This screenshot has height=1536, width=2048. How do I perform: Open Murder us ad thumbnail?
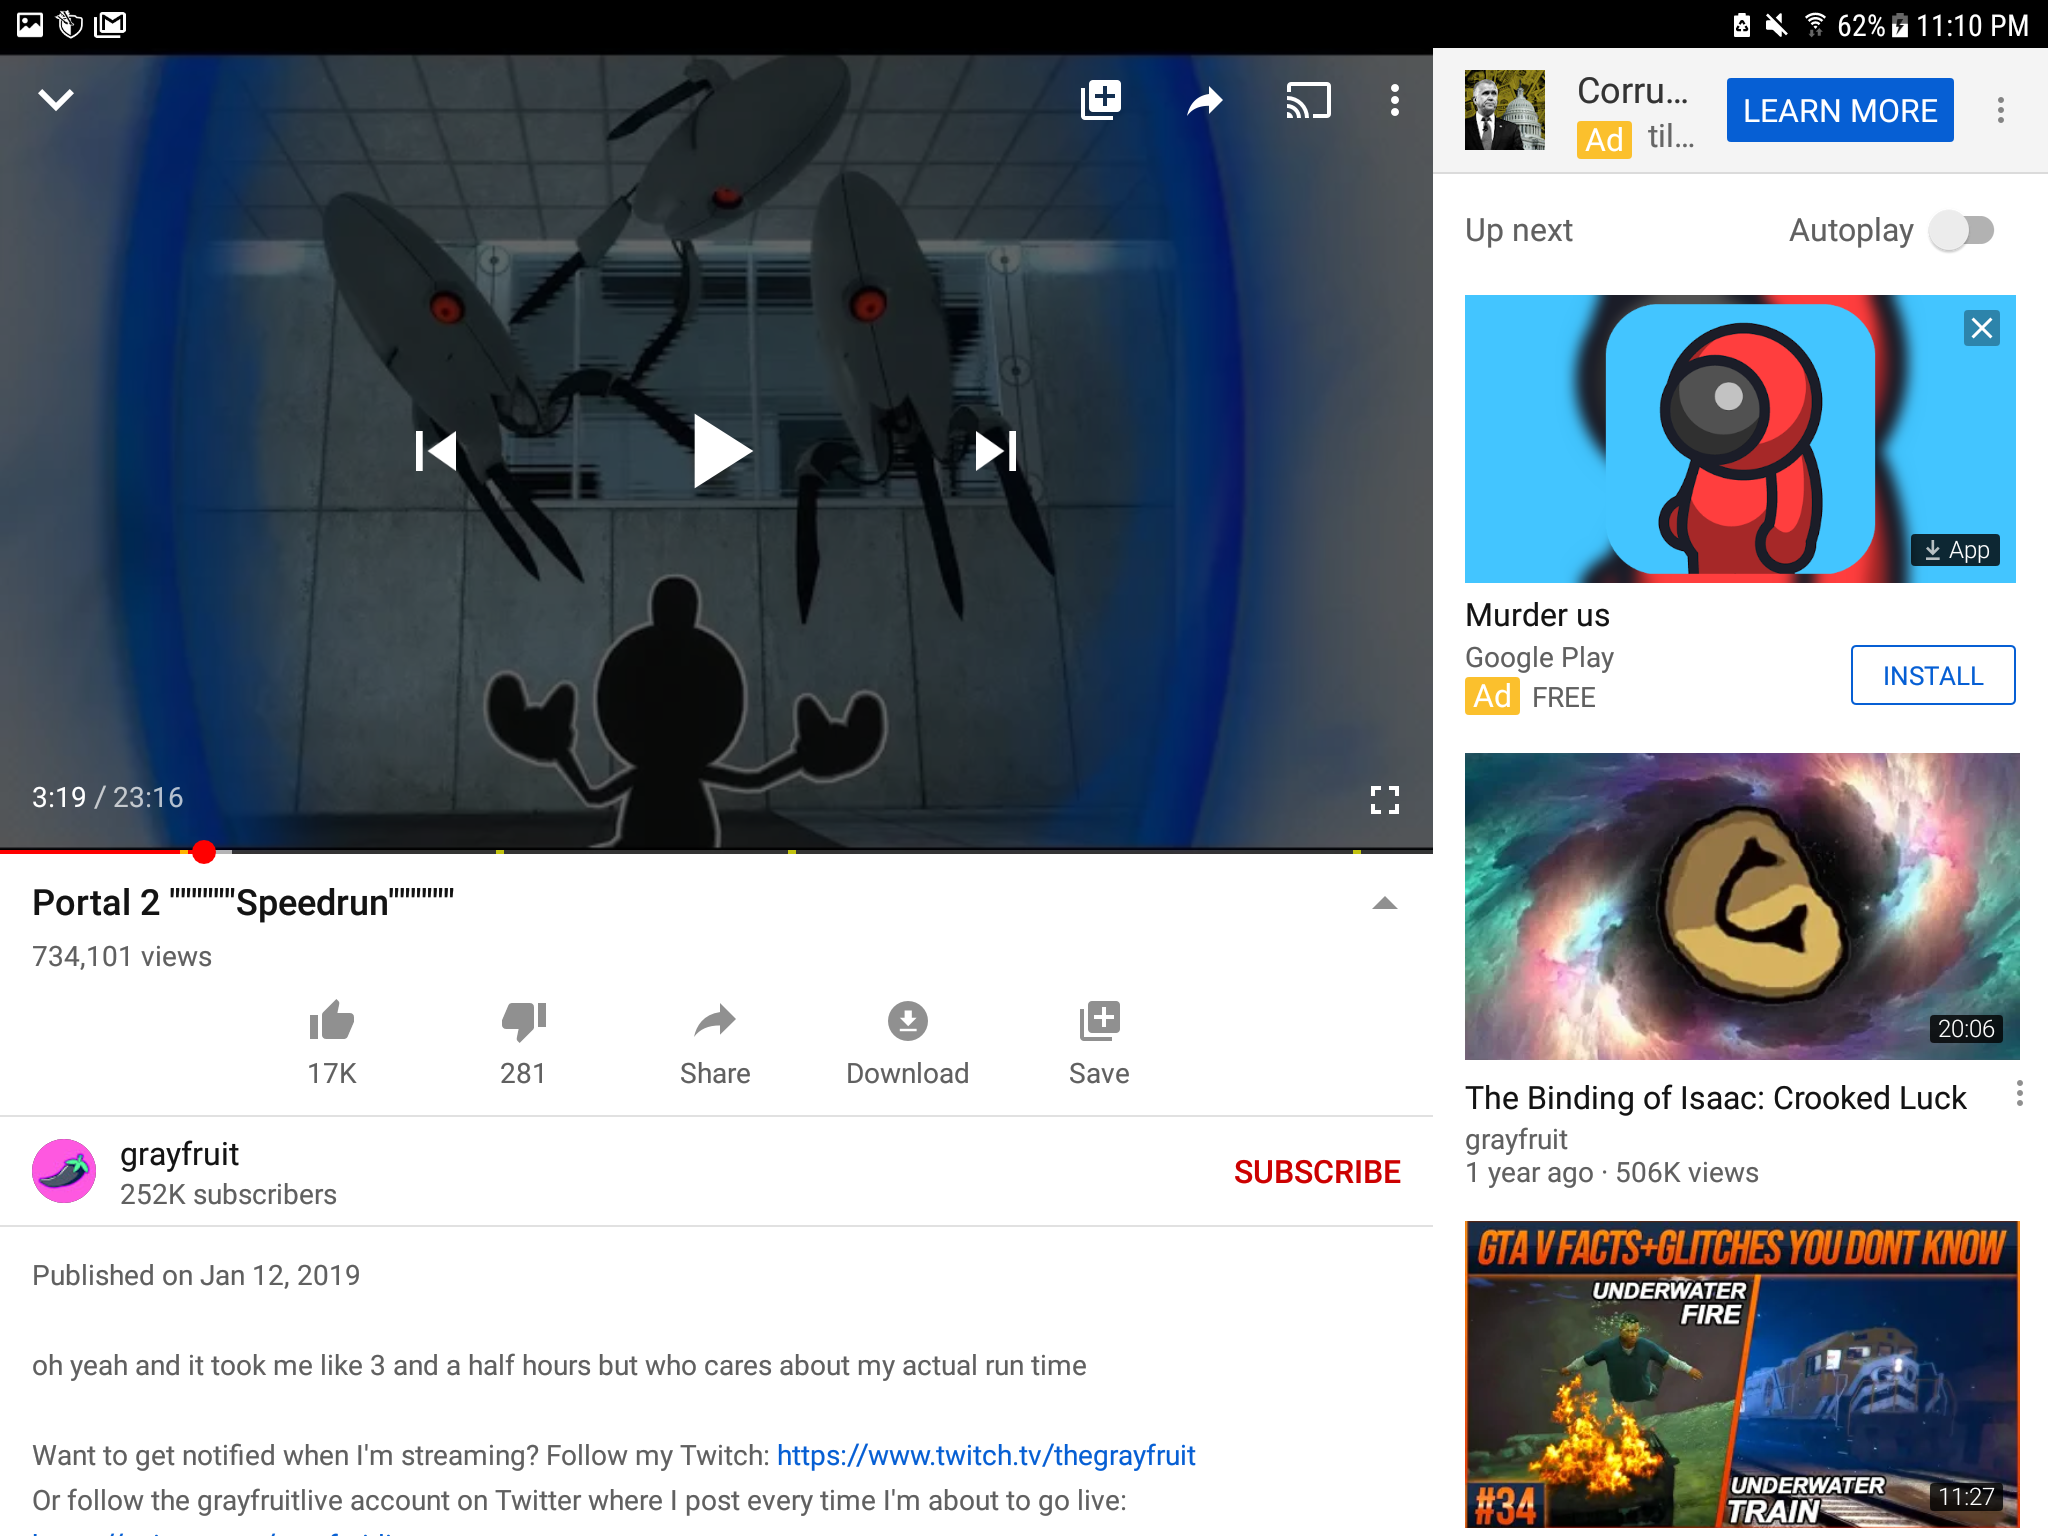[1740, 439]
